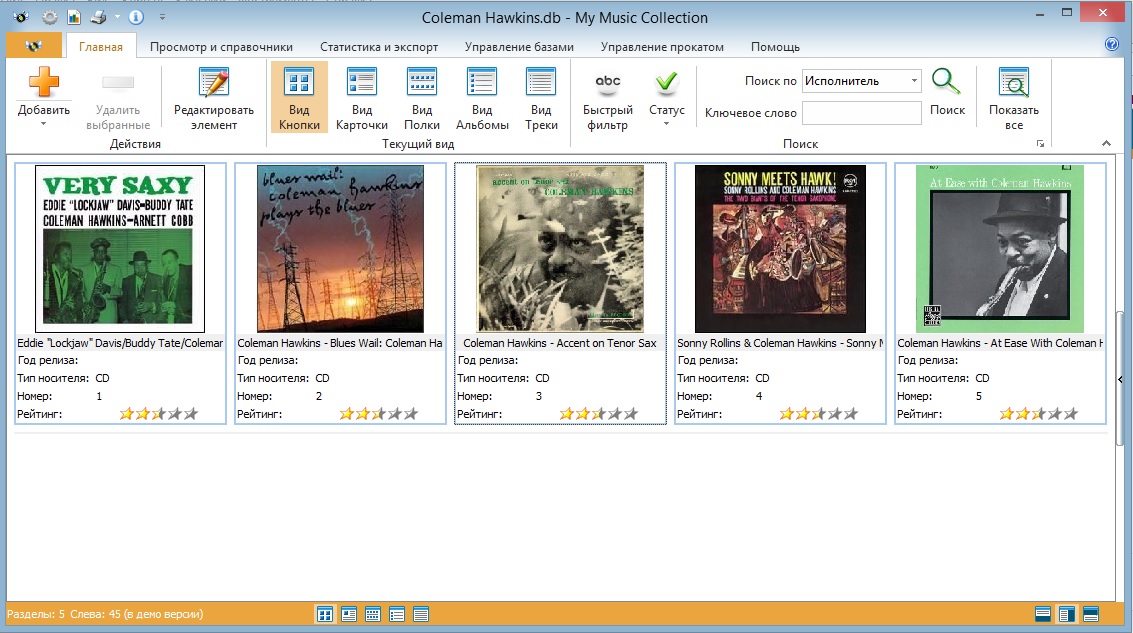Click the blue info quick-access icon
1133x633 pixels.
coord(136,17)
